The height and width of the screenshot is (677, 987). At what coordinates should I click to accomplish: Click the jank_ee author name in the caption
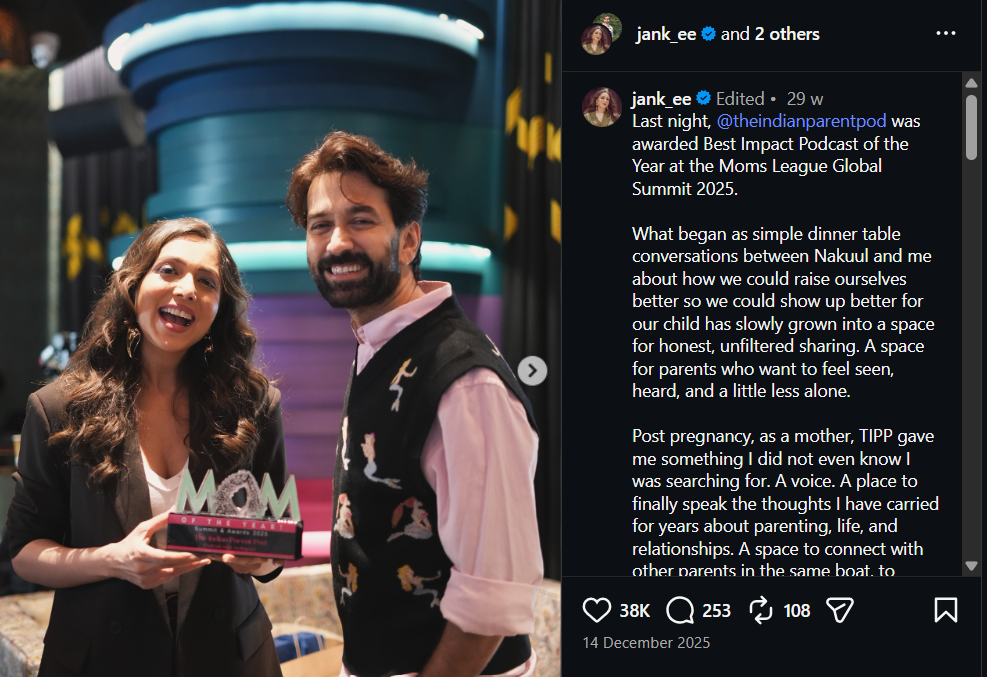[662, 99]
